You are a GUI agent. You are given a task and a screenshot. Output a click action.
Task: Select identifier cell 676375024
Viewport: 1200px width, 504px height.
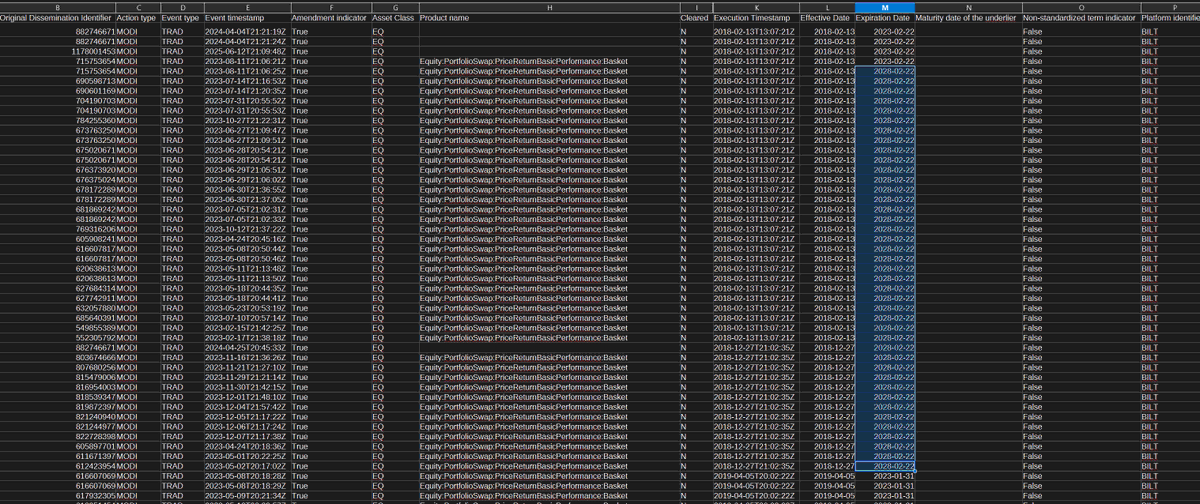(57, 179)
